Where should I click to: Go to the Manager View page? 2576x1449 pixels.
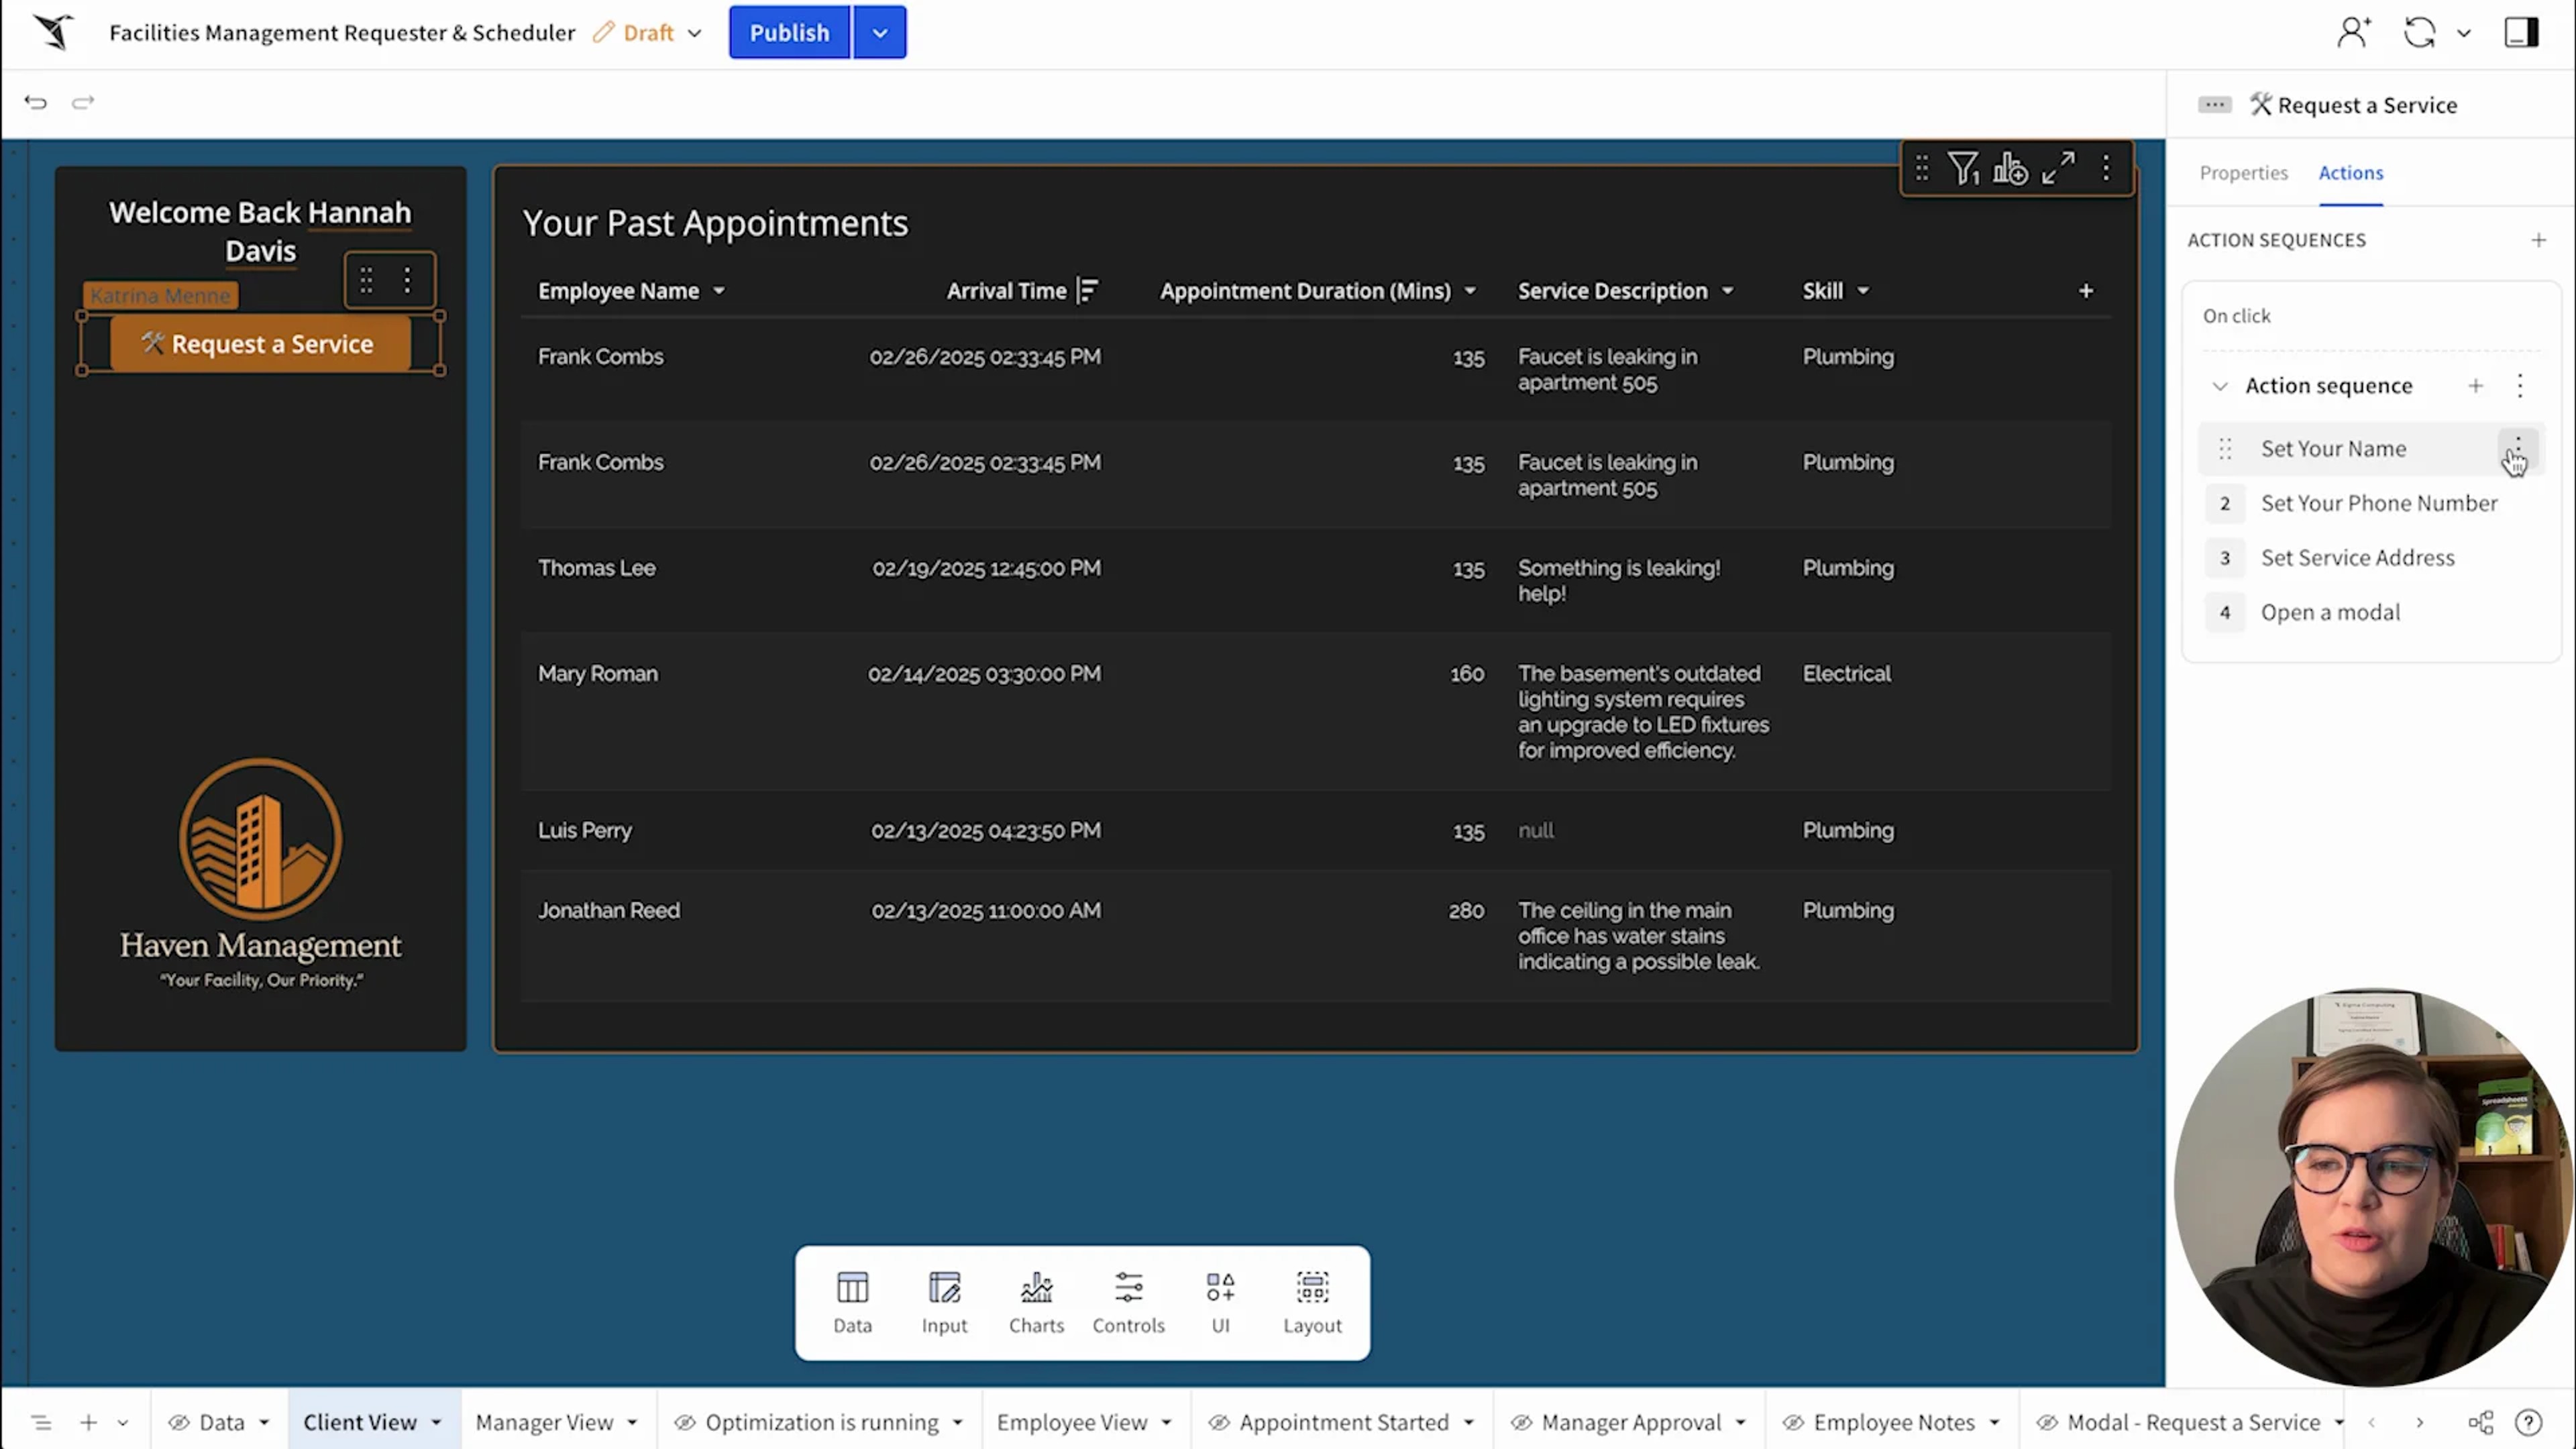pos(544,1422)
